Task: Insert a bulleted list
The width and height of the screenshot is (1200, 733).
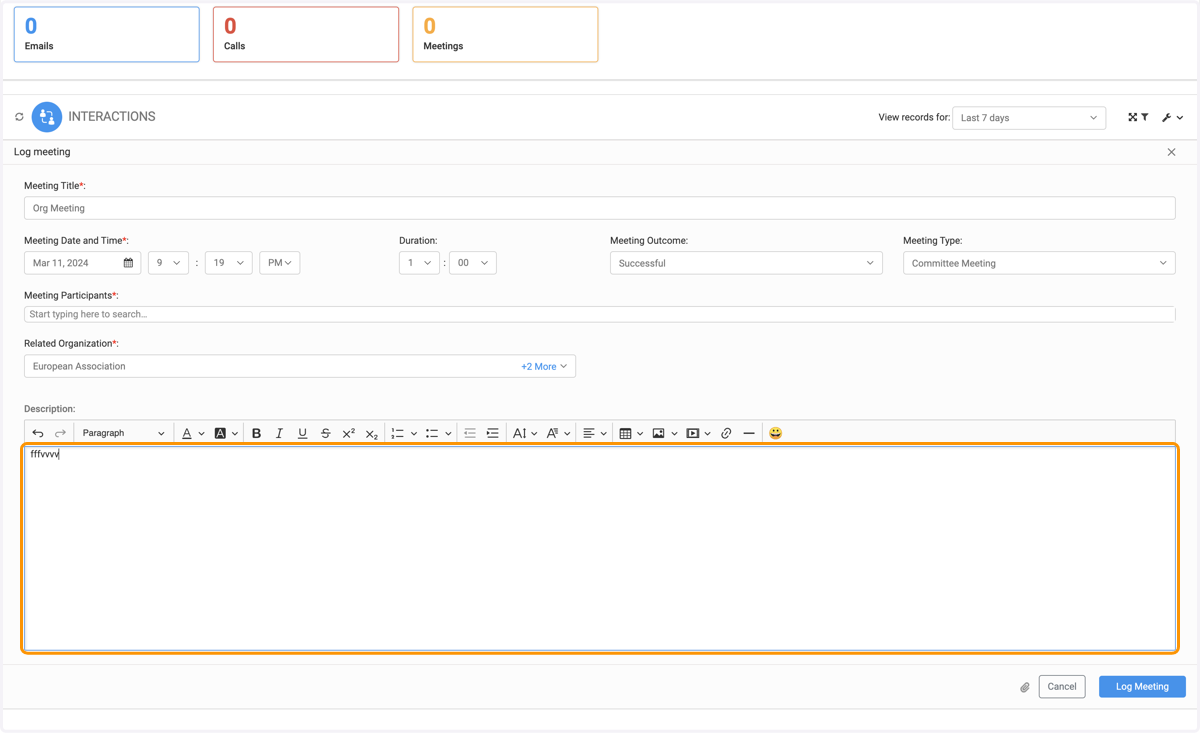Action: [x=432, y=433]
